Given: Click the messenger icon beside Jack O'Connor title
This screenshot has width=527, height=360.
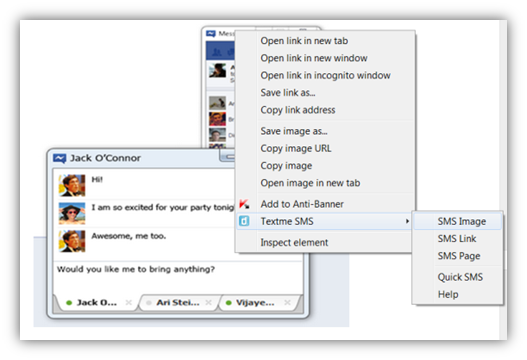Looking at the screenshot, I should (60, 158).
